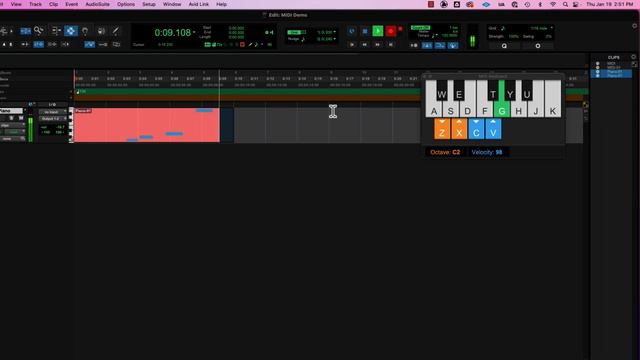Click the Fast Forward transport button
Viewport: 640px width, 360px height.
point(378,44)
